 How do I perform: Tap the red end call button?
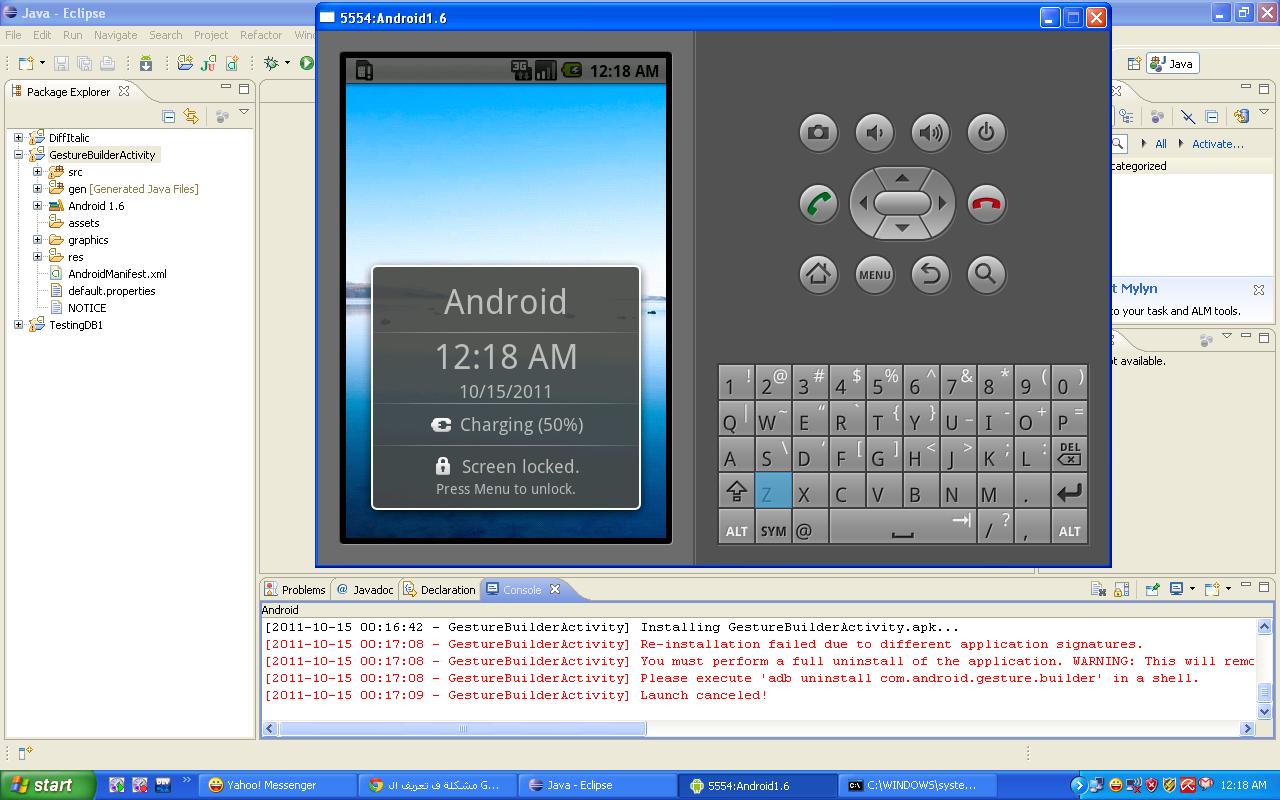pos(986,204)
